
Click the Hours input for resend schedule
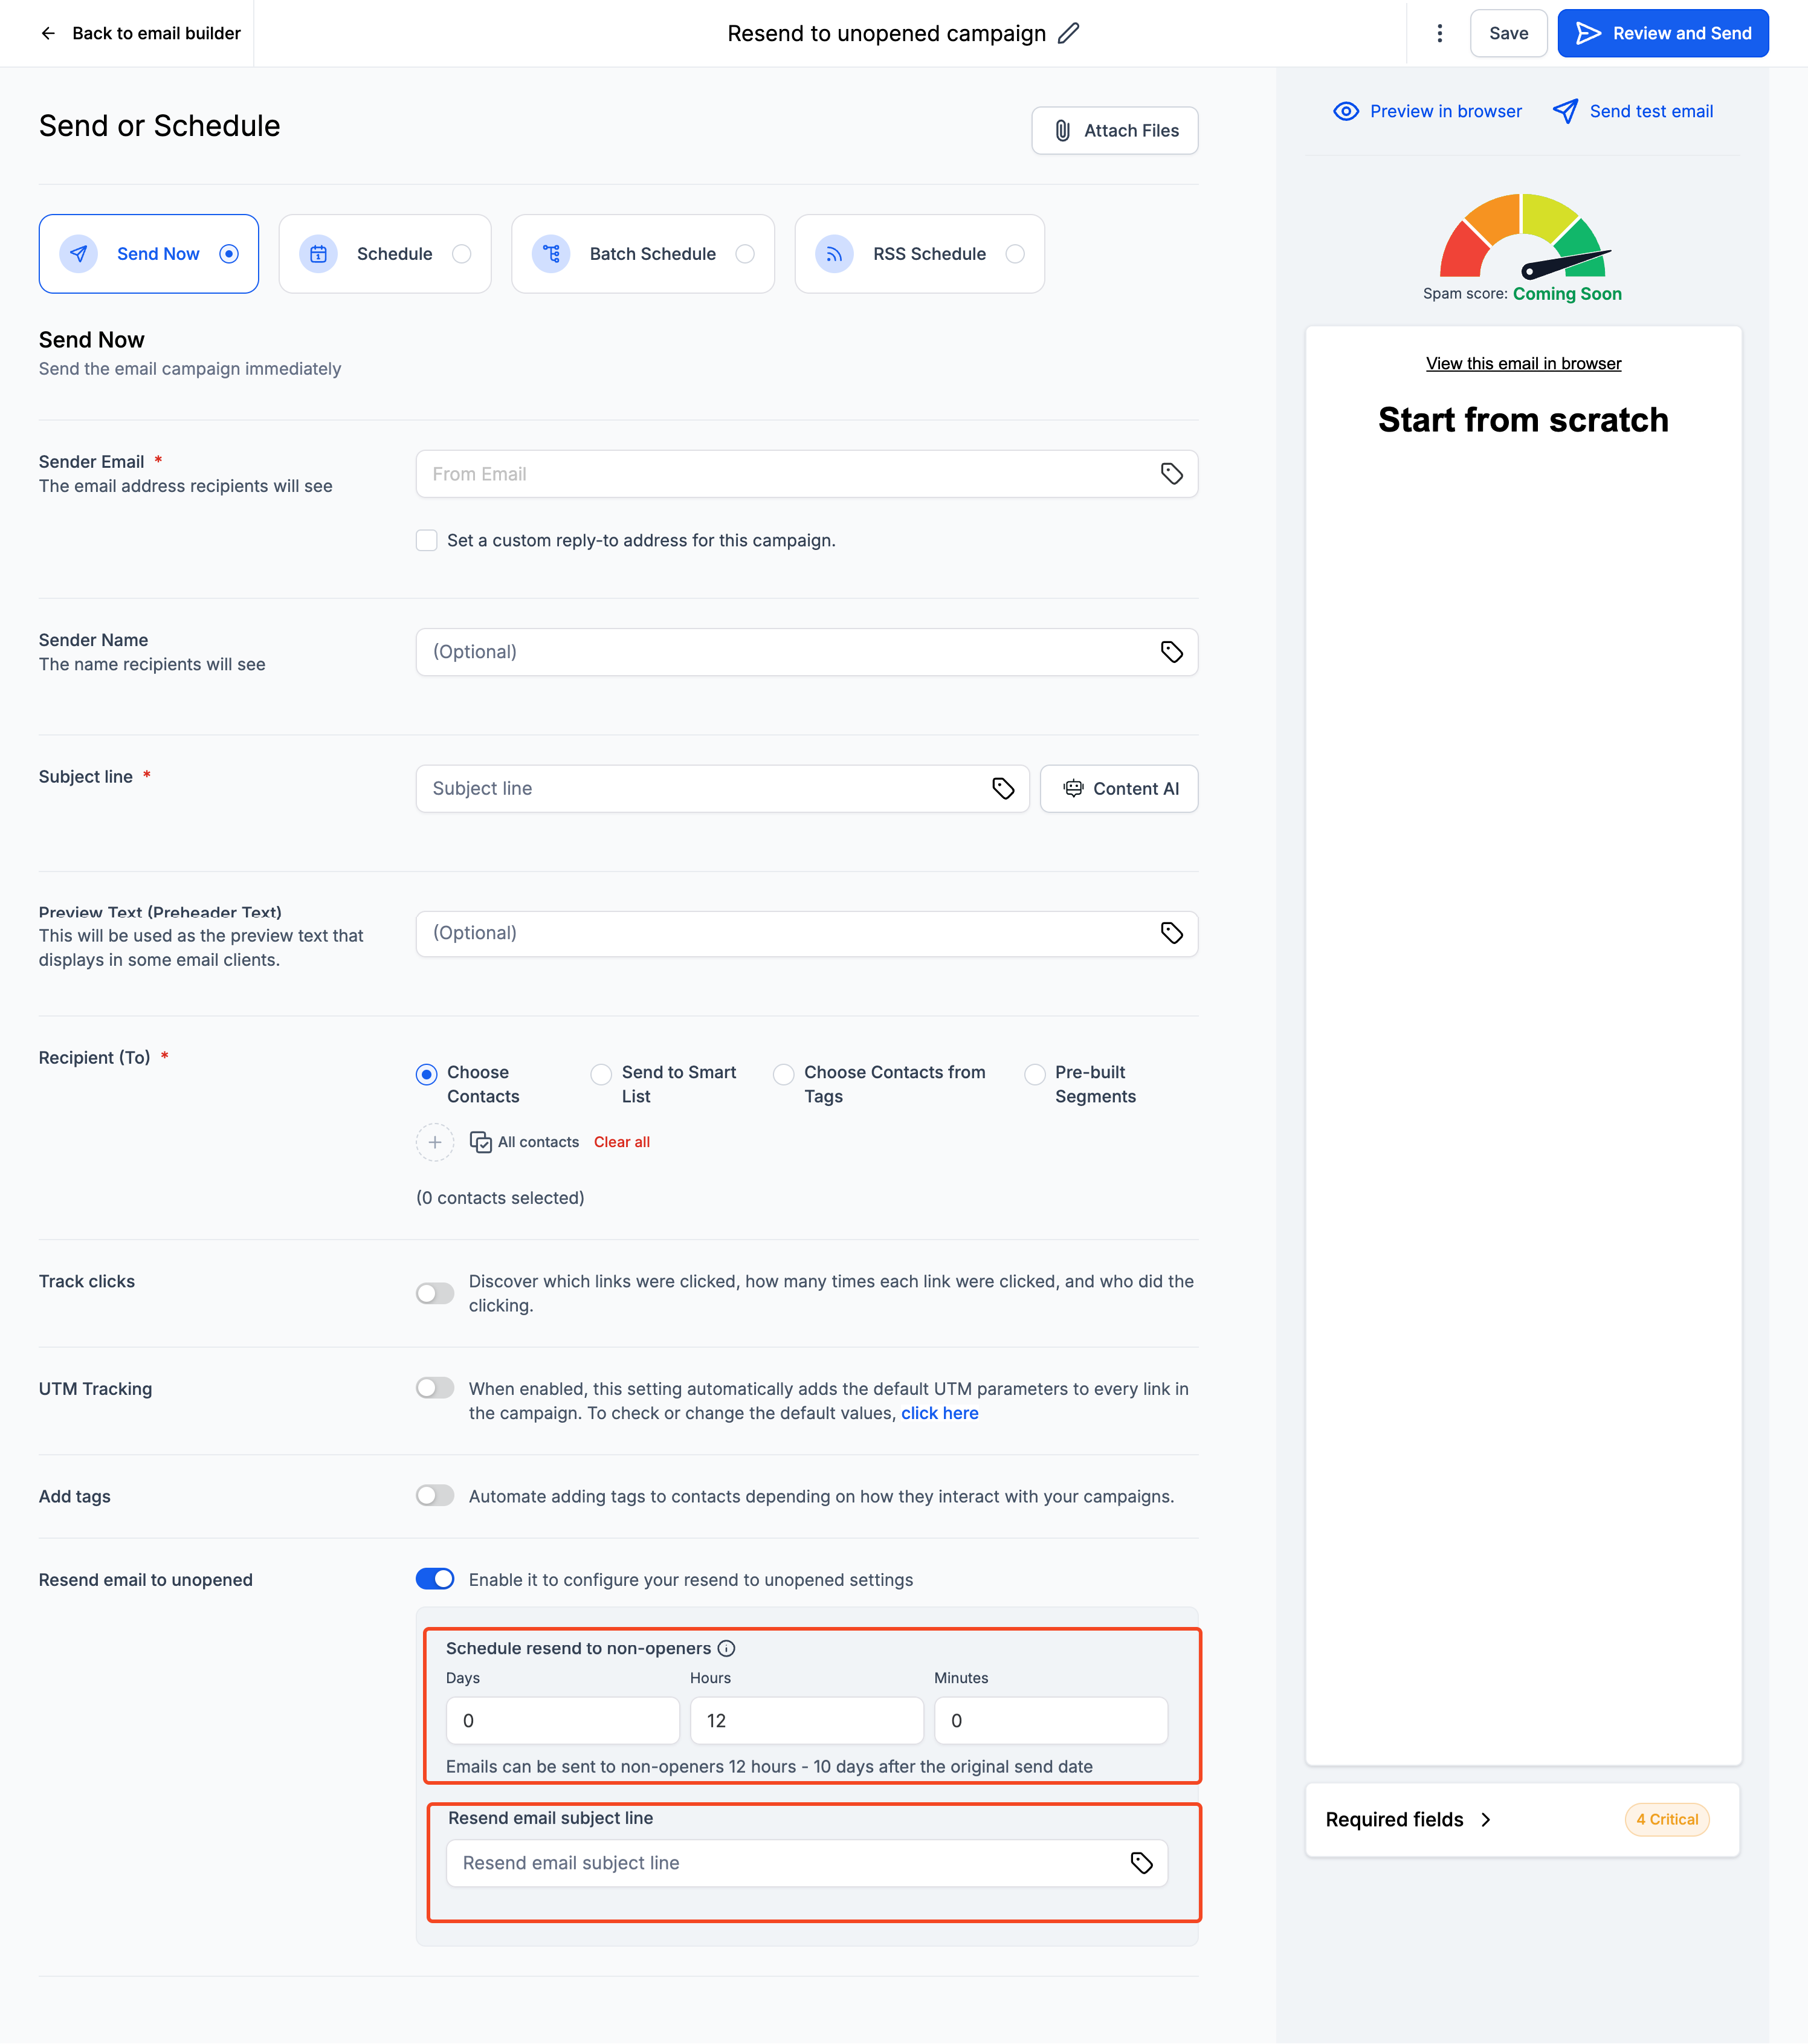(806, 1721)
